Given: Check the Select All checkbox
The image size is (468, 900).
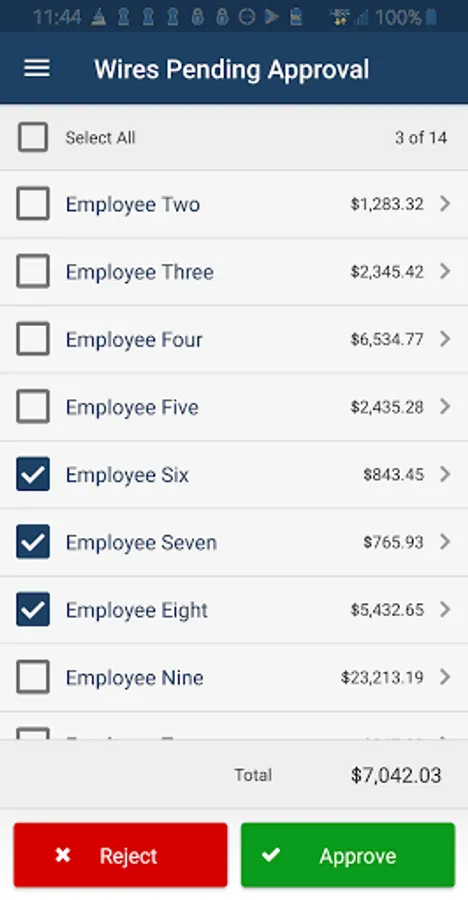Looking at the screenshot, I should [x=33, y=137].
